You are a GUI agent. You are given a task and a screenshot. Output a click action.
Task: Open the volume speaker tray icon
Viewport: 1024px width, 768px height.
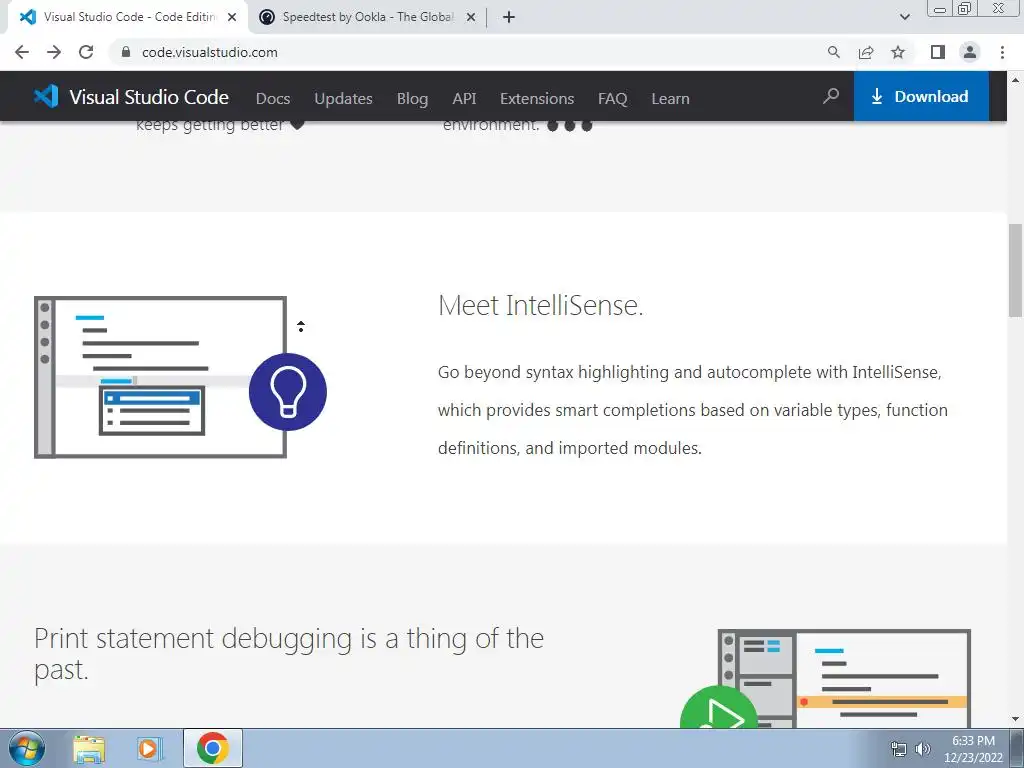tap(922, 749)
